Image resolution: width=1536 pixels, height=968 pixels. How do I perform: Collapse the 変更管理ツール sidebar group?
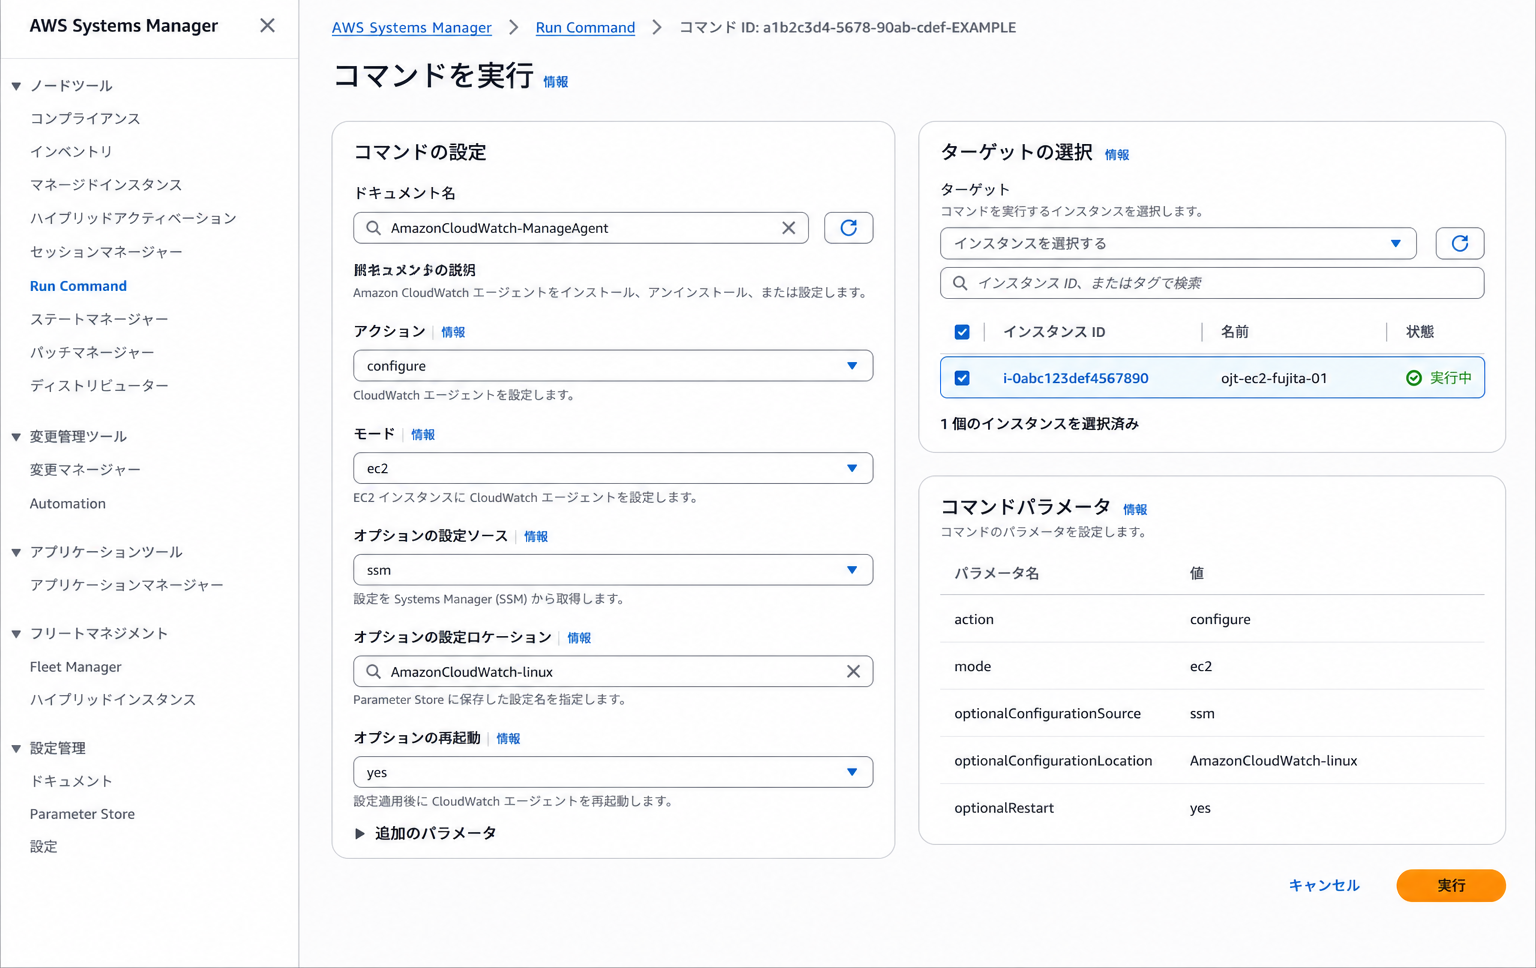16,437
